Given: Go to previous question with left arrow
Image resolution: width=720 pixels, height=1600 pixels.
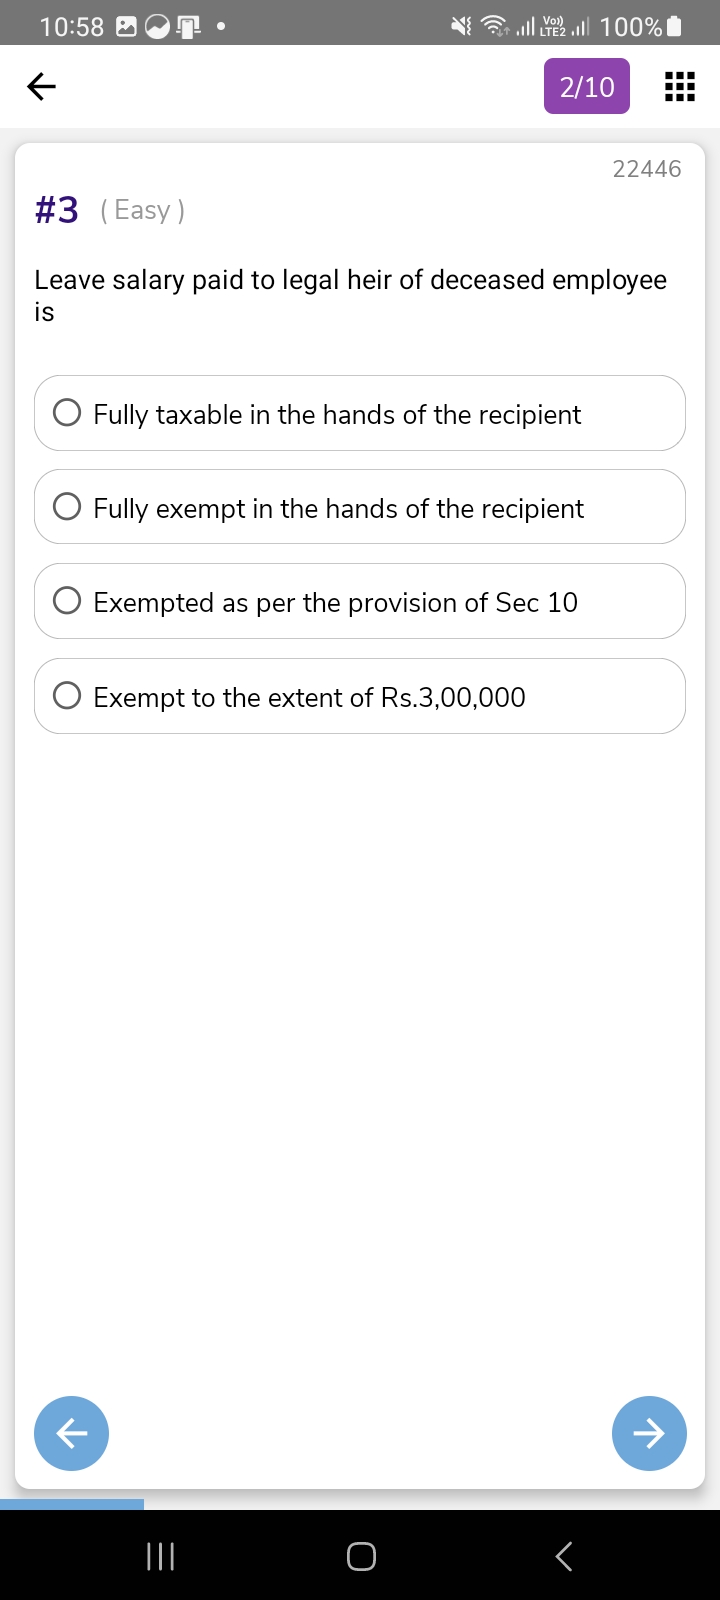Looking at the screenshot, I should 71,1433.
